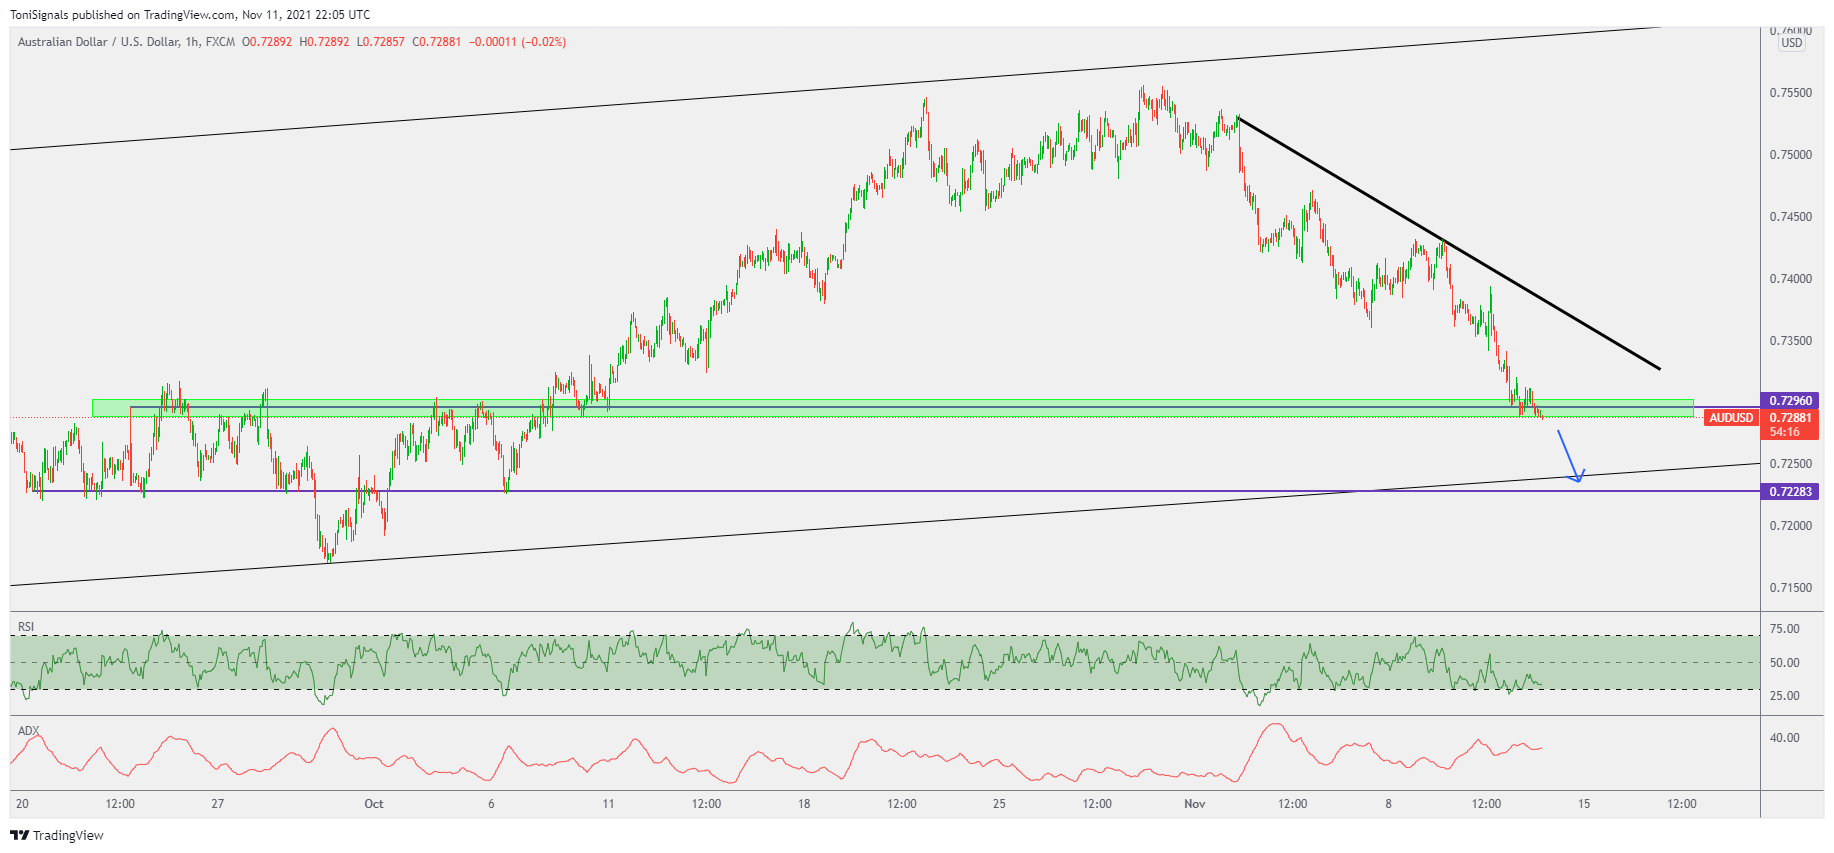
Task: Click the red AUDUSD symbol tag
Action: pyautogui.click(x=1731, y=418)
